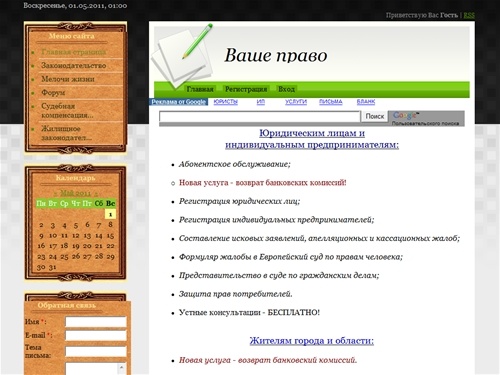
Task: Open the Регистрация tab
Action: tap(246, 89)
